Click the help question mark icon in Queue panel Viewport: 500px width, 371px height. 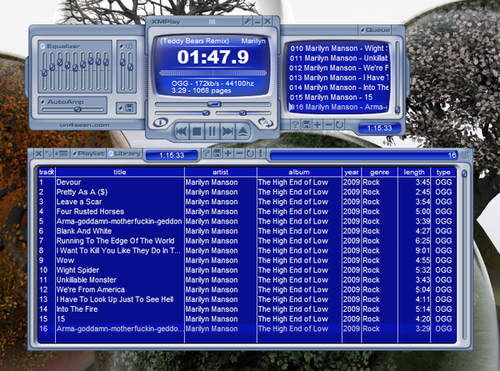[x=295, y=125]
